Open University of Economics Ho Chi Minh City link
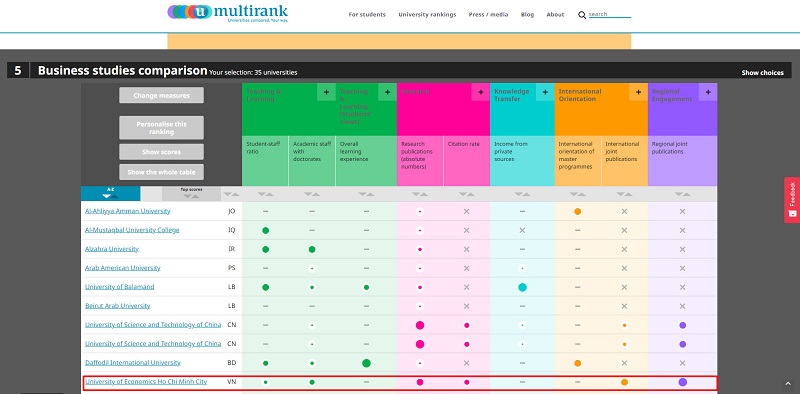 [146, 382]
